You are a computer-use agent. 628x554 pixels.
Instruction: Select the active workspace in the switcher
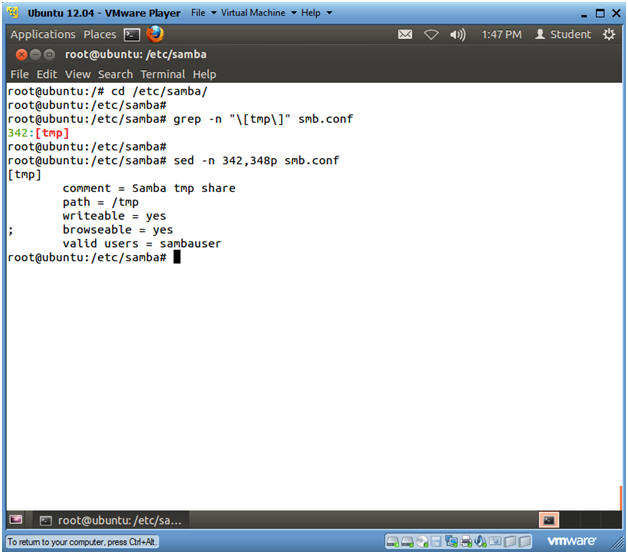tap(549, 520)
